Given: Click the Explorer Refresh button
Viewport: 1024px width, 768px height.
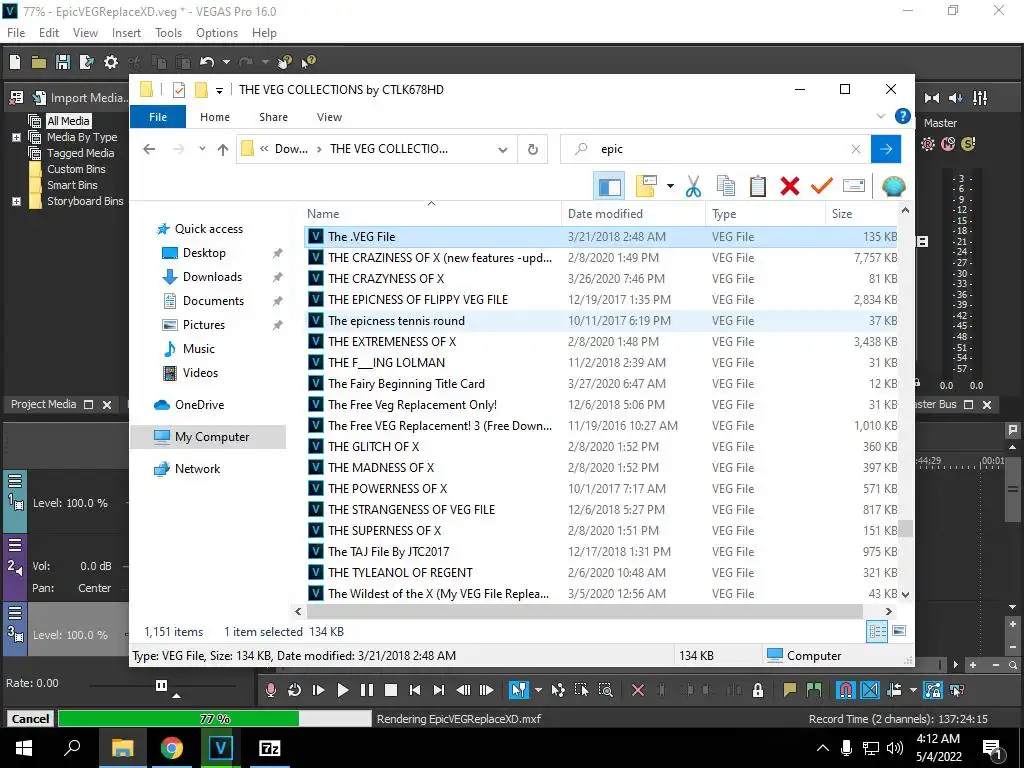Looking at the screenshot, I should 533,149.
